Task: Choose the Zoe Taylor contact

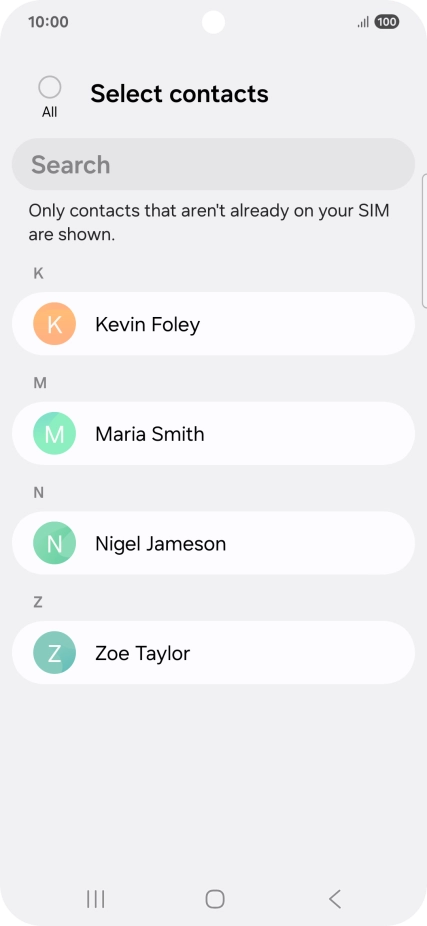Action: pos(213,653)
